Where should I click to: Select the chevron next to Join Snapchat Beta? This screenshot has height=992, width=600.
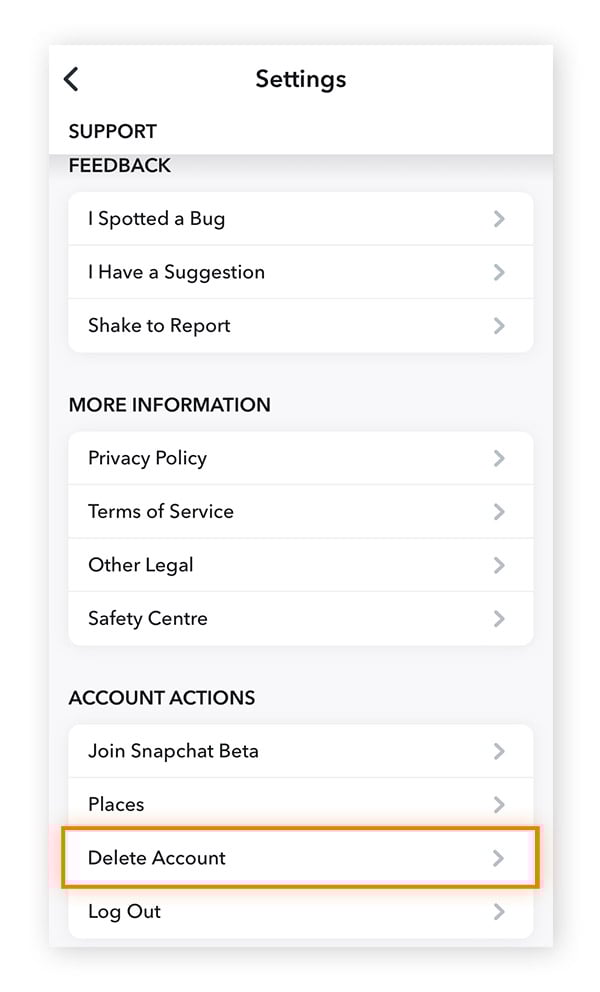click(498, 751)
